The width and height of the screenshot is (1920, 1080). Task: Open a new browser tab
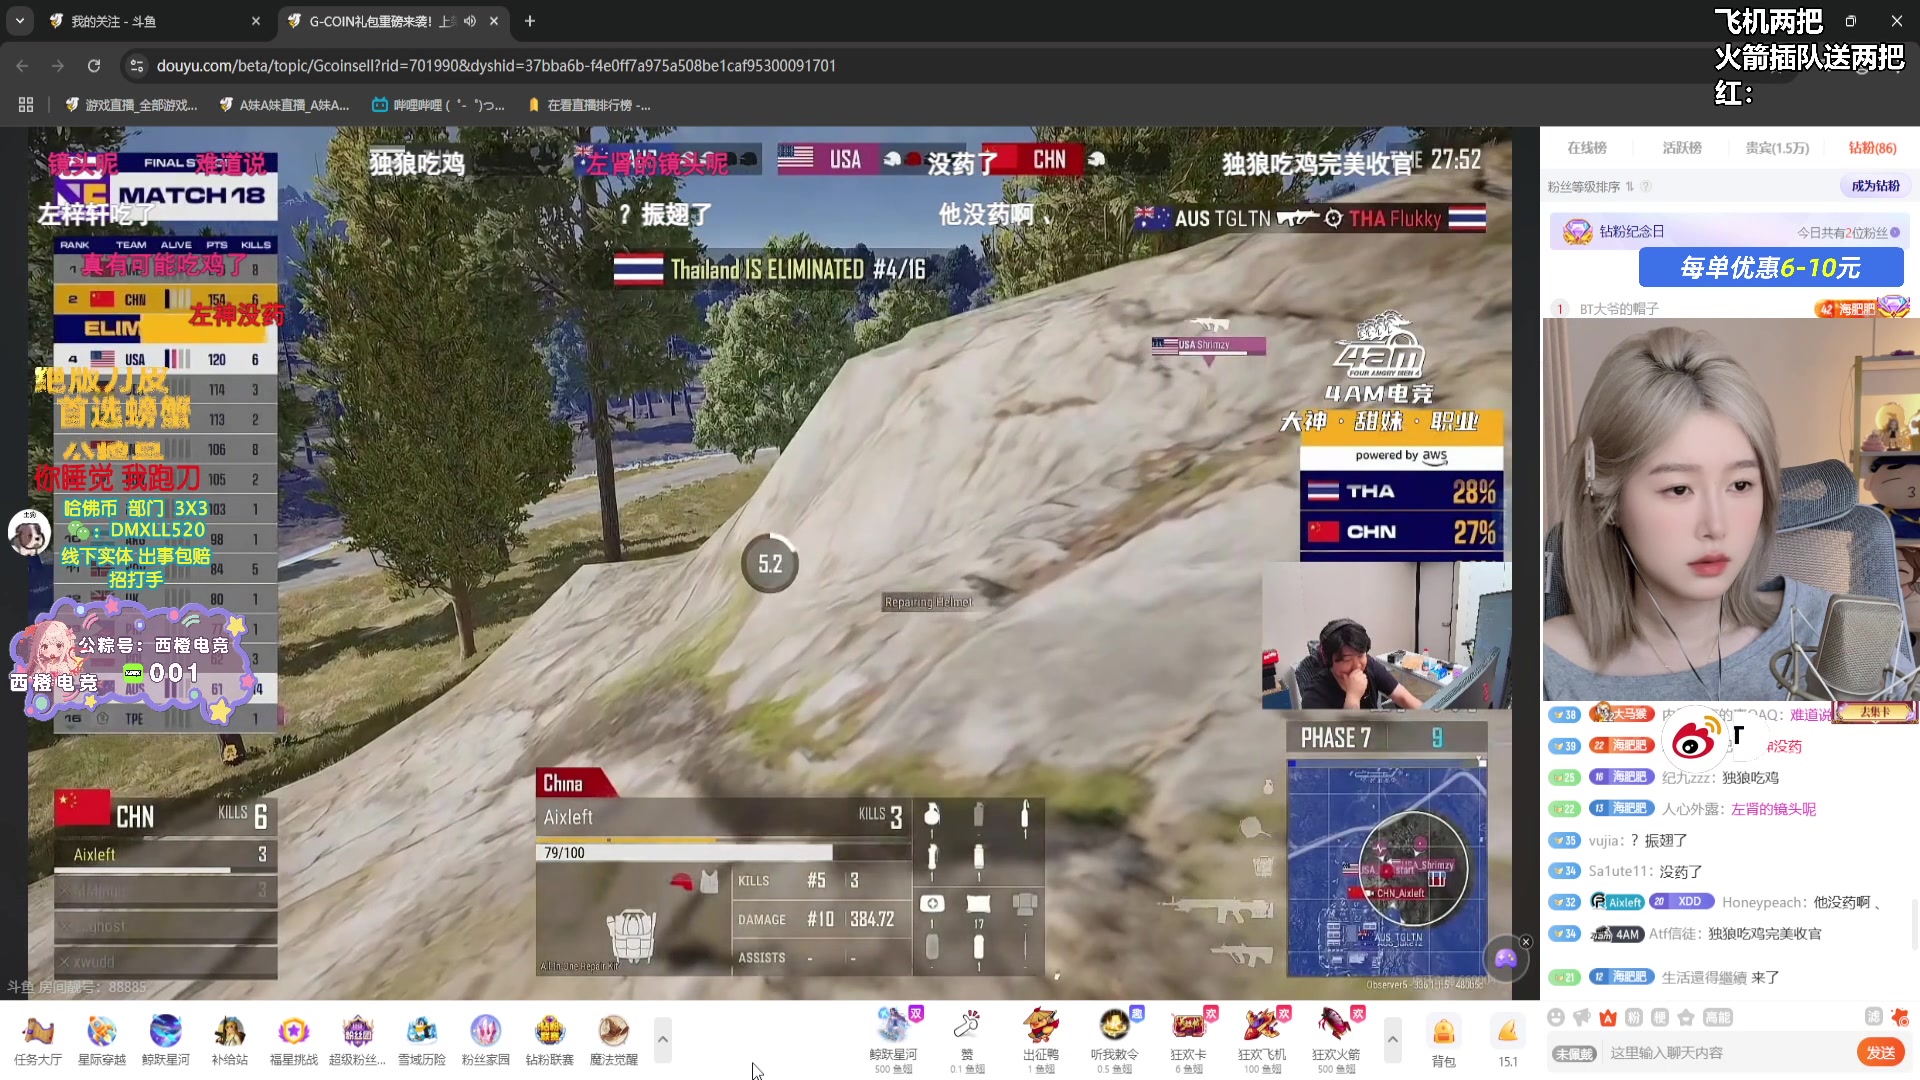(530, 21)
